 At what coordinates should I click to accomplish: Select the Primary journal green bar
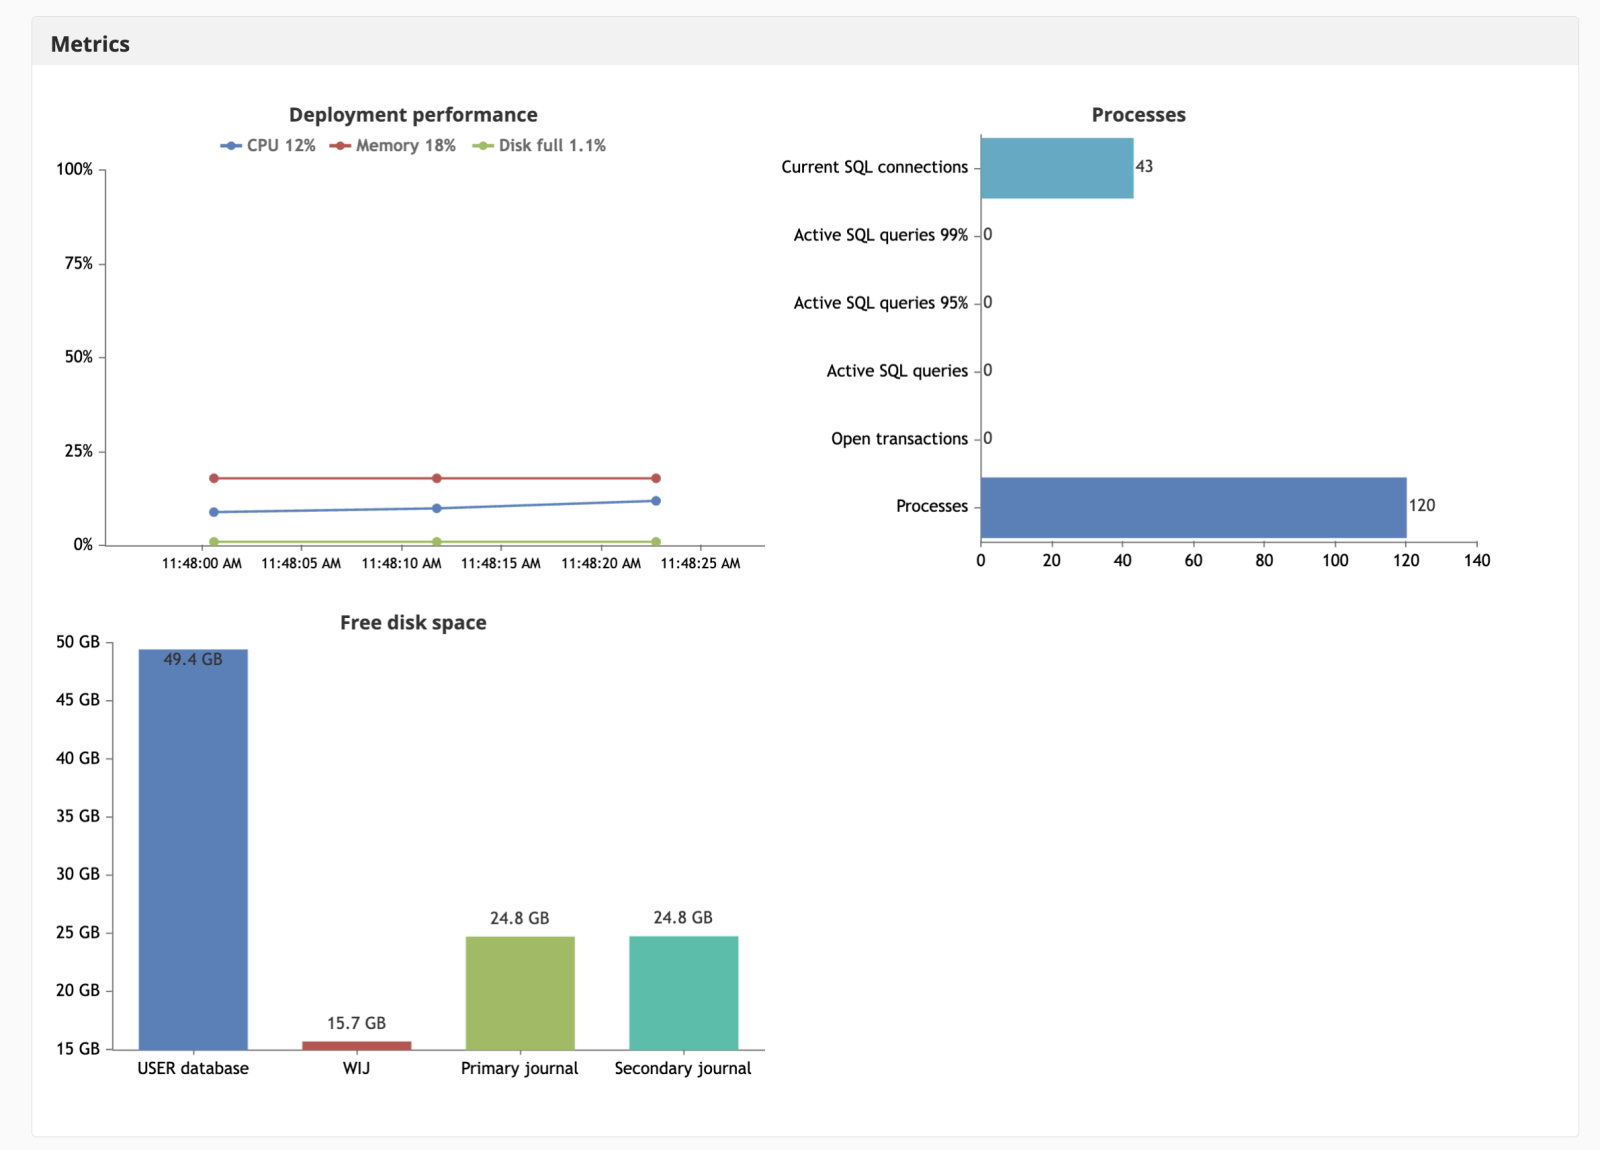point(520,993)
